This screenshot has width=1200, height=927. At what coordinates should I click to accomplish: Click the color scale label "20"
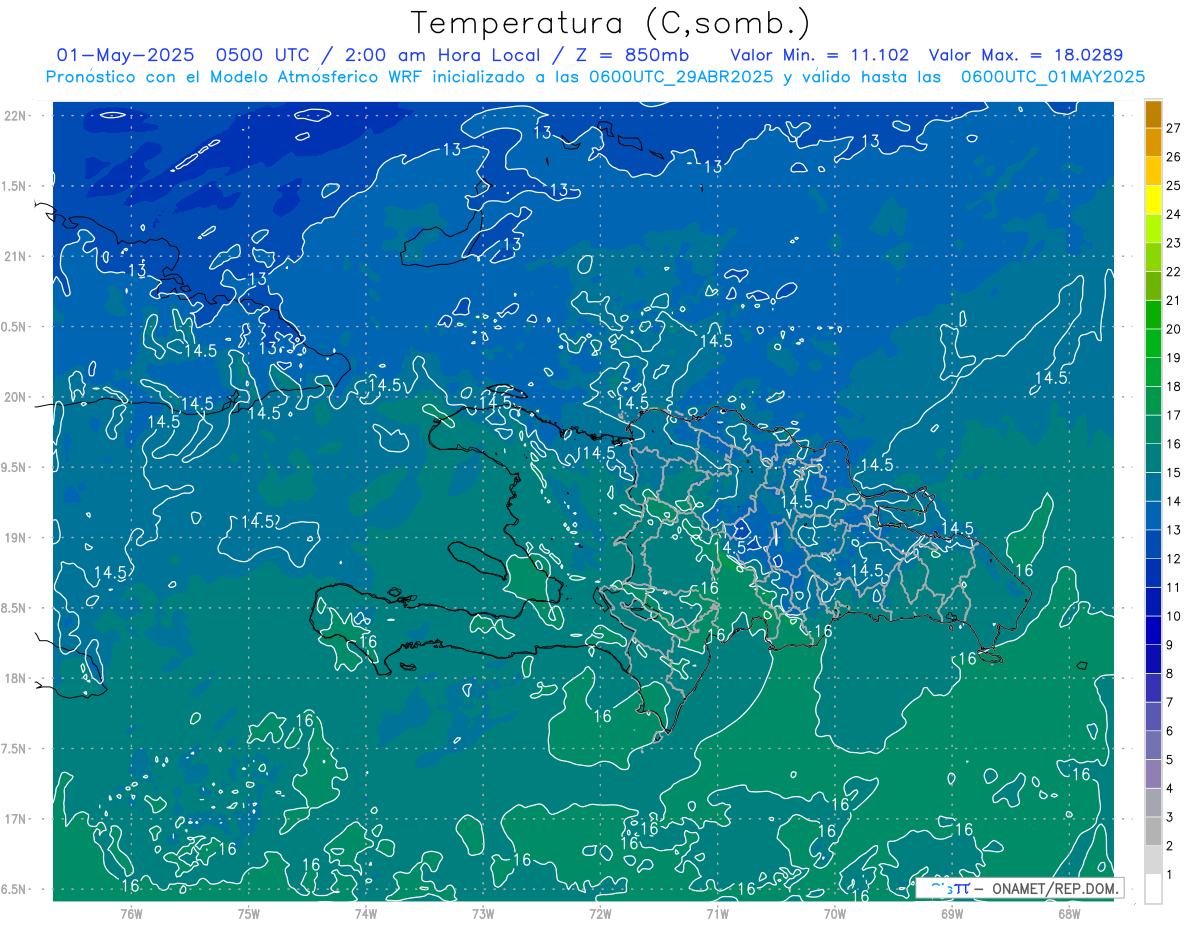[1175, 329]
